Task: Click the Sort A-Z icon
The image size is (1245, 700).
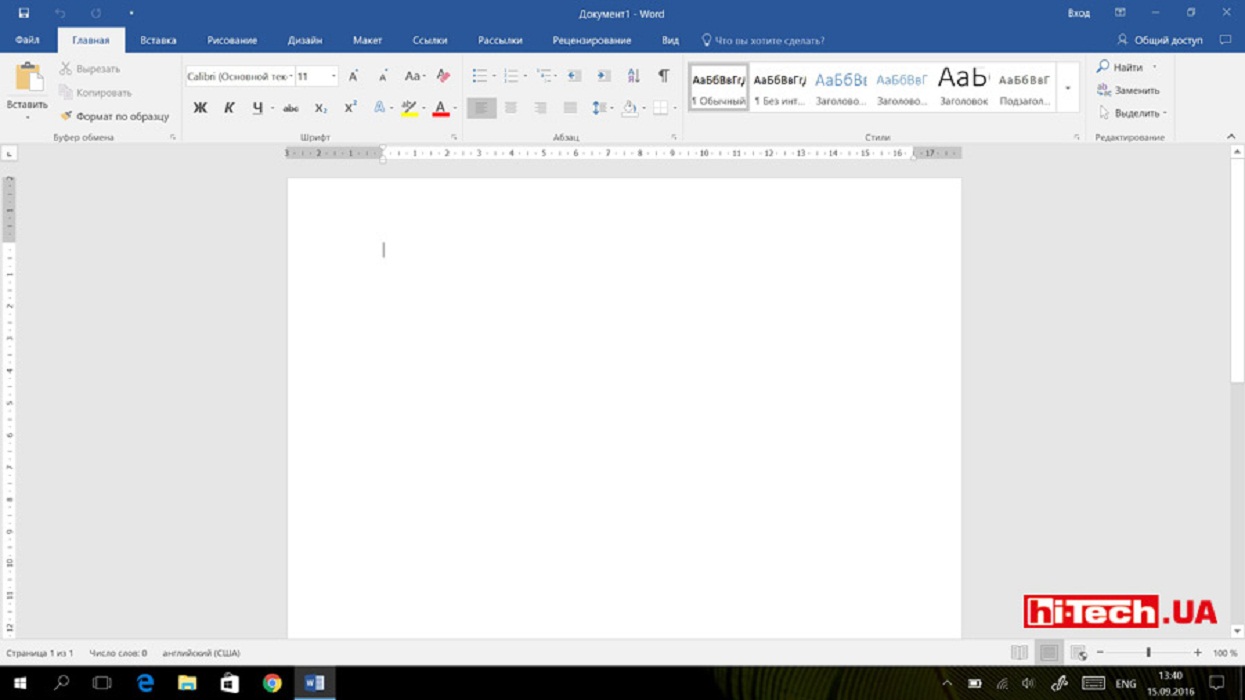Action: coord(633,76)
